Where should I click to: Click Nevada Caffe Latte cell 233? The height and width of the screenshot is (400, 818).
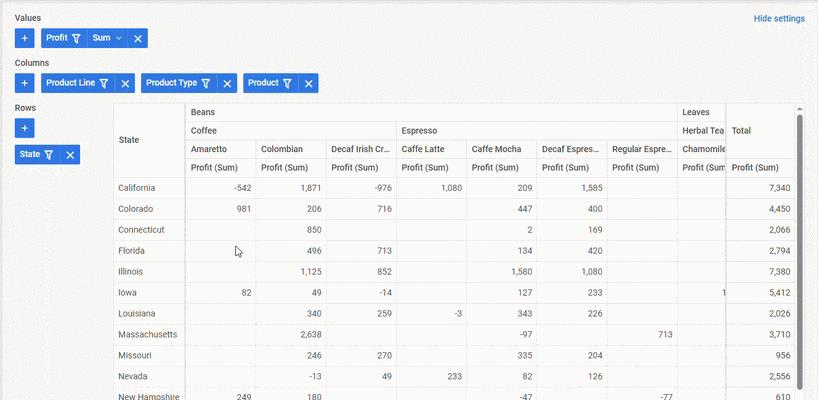point(431,376)
